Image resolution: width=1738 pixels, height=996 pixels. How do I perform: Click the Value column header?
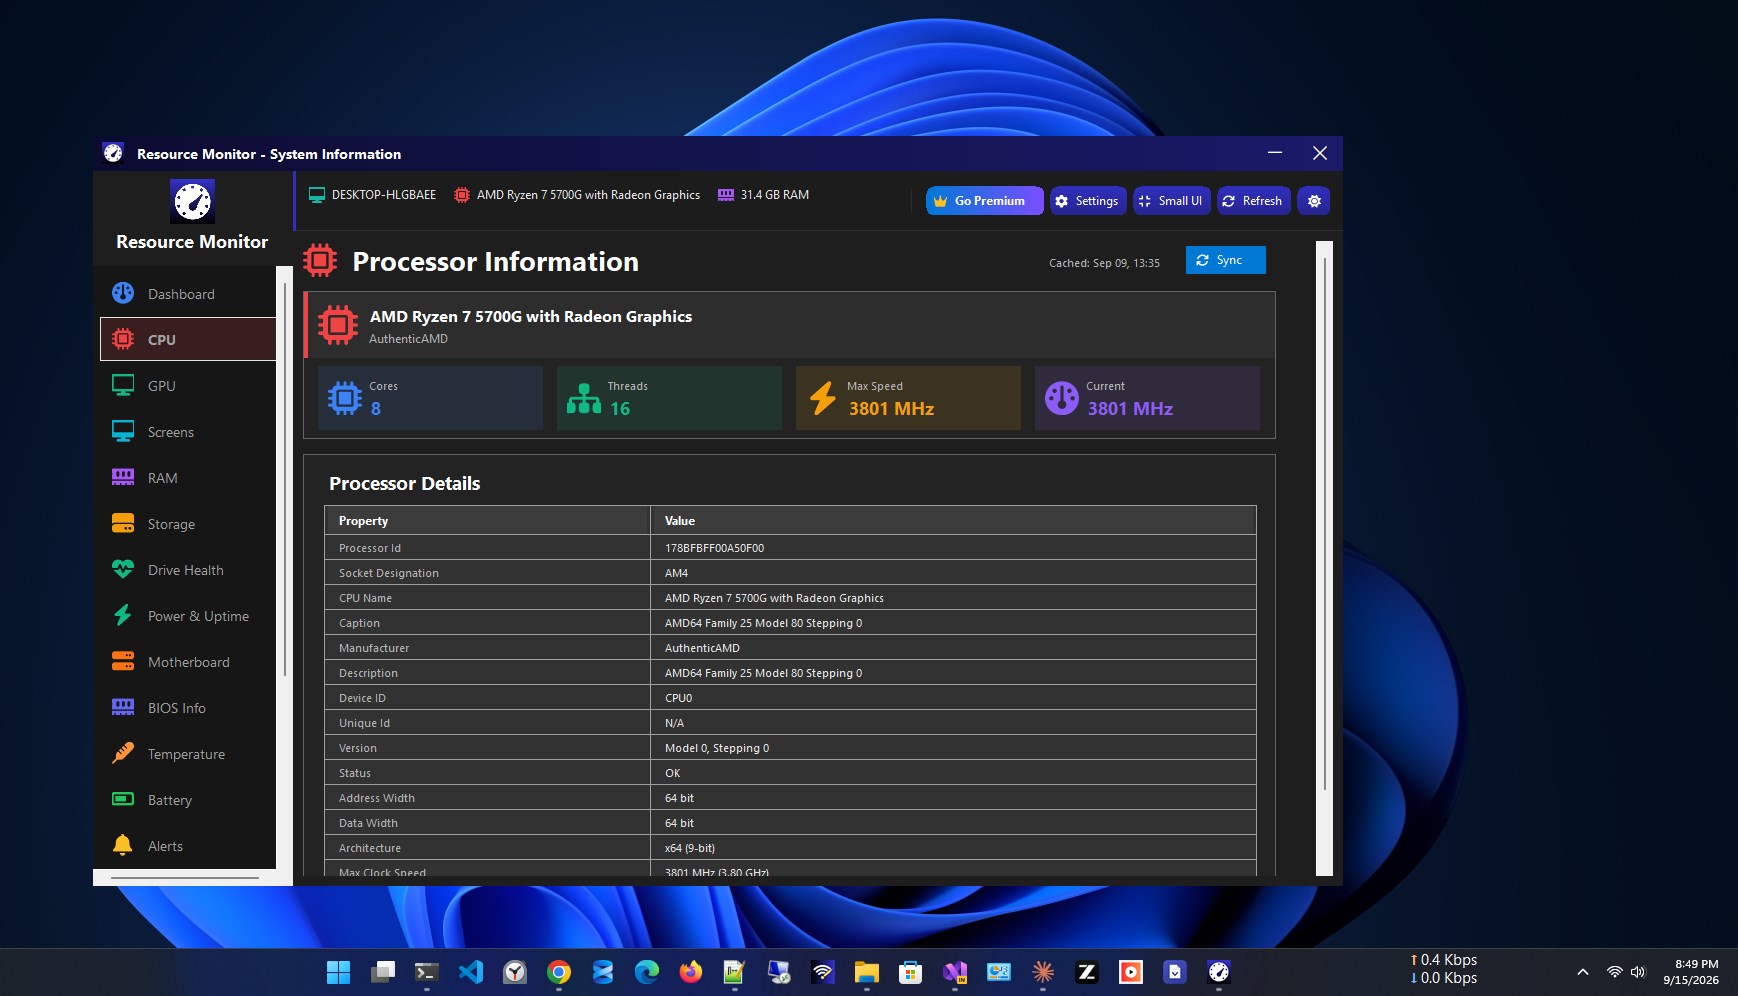pyautogui.click(x=953, y=521)
